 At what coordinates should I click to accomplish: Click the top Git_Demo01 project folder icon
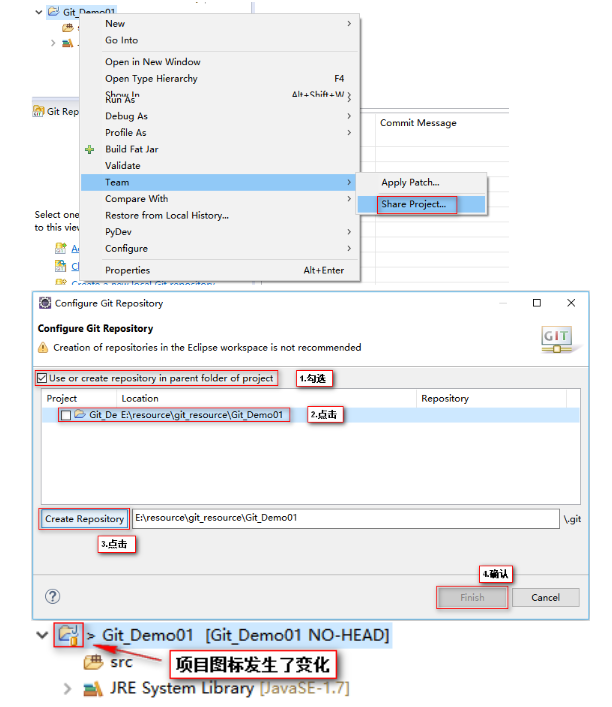54,11
